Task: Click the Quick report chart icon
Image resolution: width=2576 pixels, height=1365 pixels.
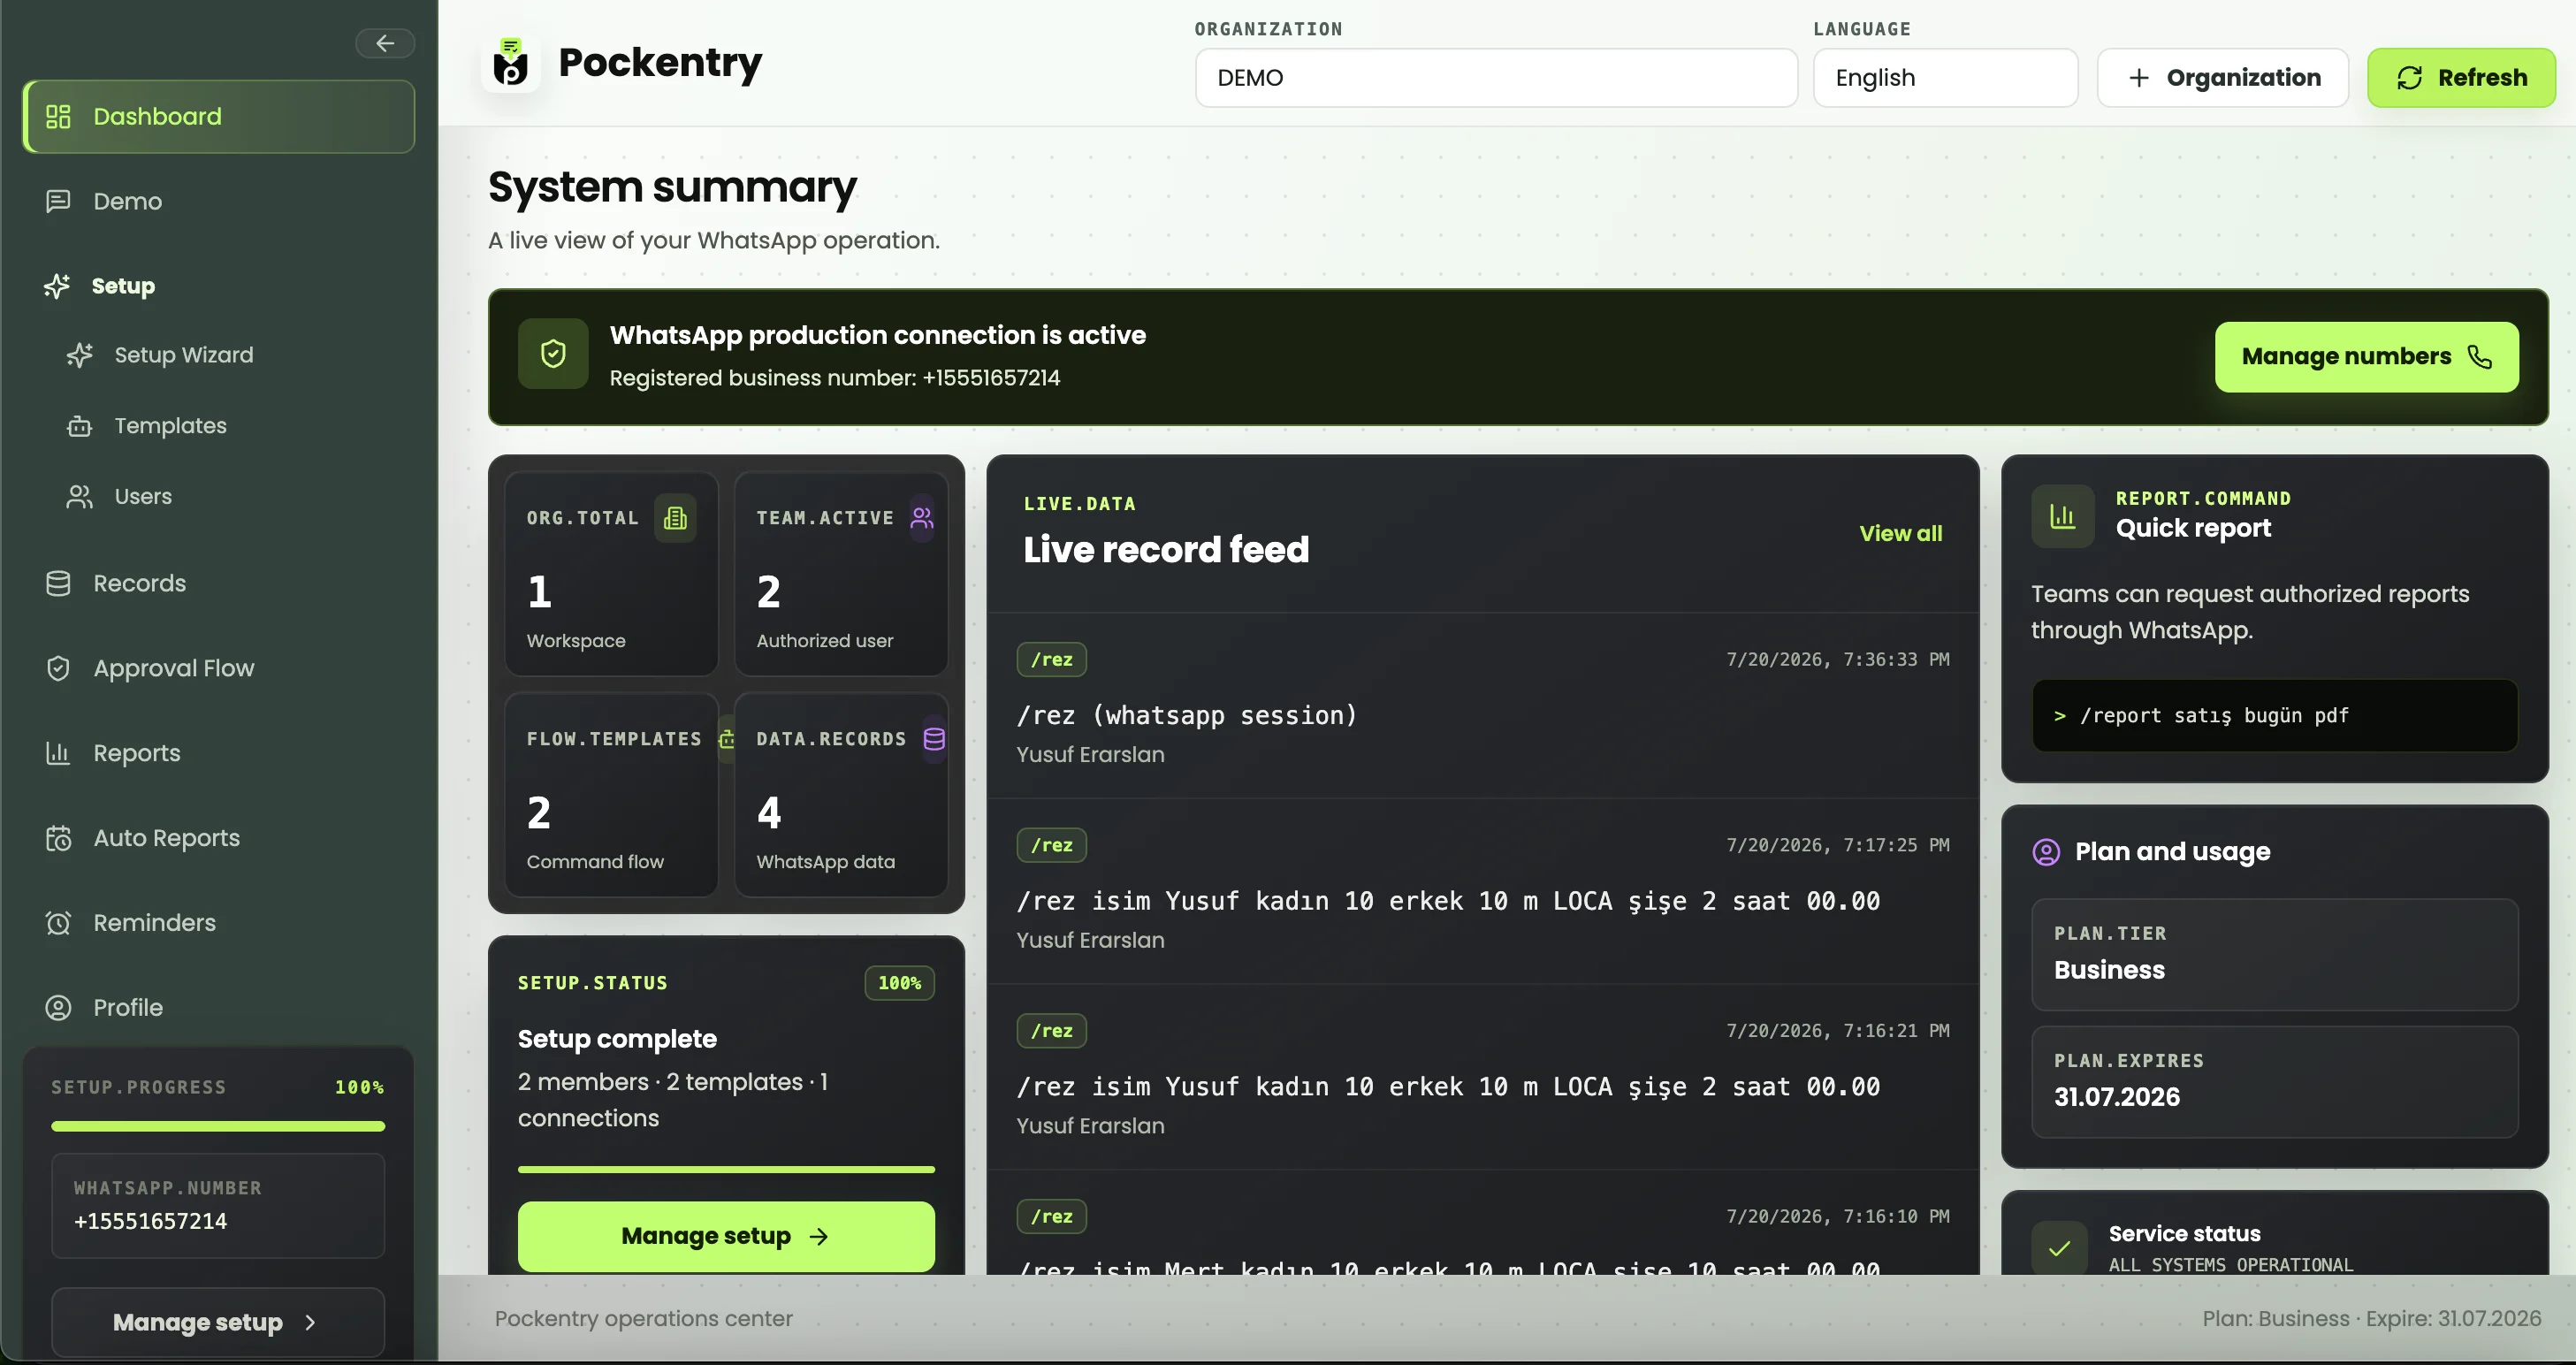Action: (2062, 516)
